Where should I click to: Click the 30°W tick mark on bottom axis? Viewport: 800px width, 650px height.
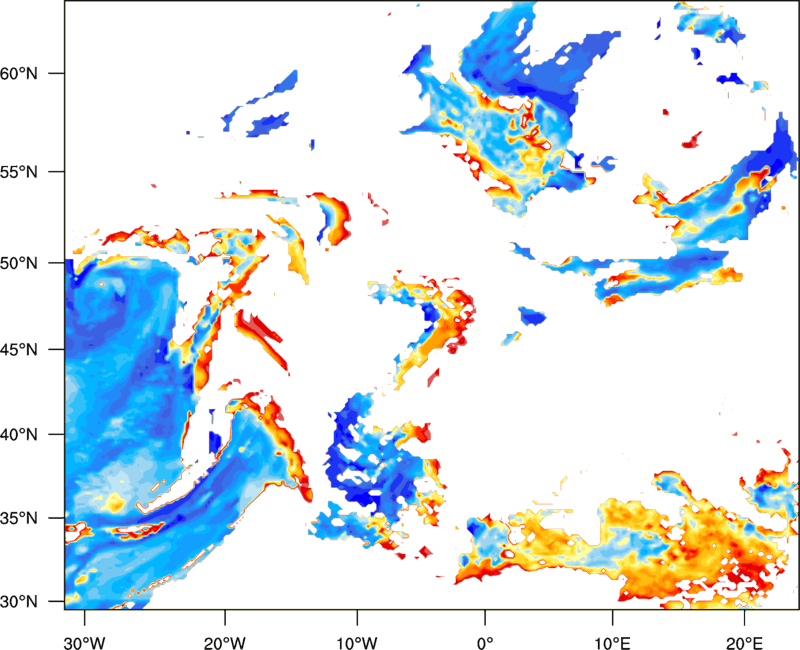coord(84,615)
